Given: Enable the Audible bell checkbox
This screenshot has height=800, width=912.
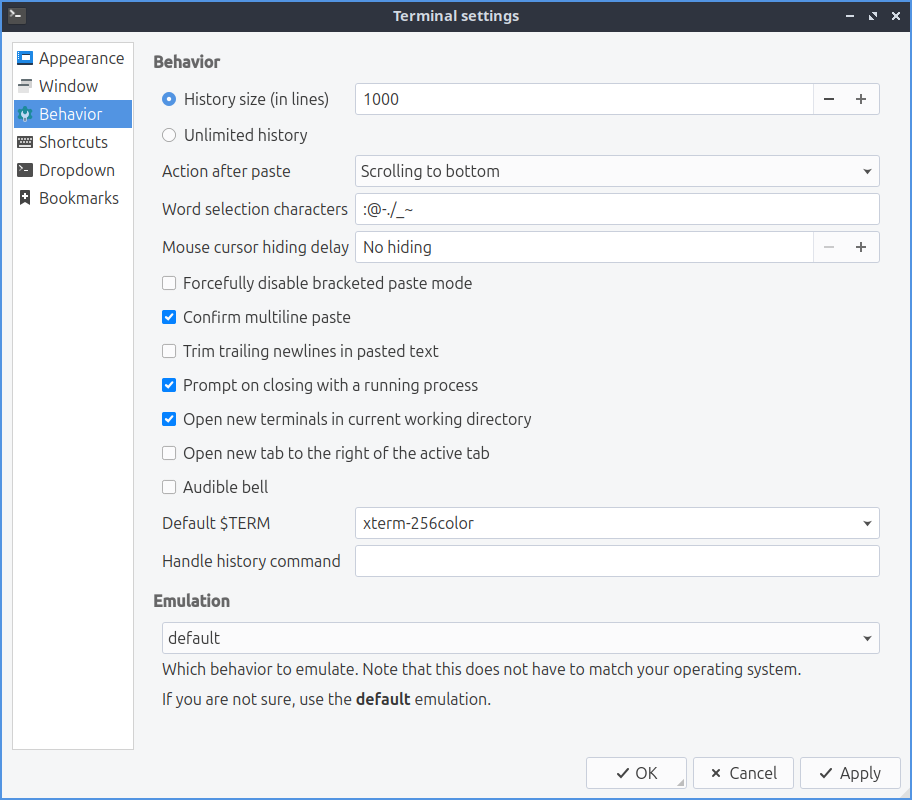Looking at the screenshot, I should tap(169, 487).
